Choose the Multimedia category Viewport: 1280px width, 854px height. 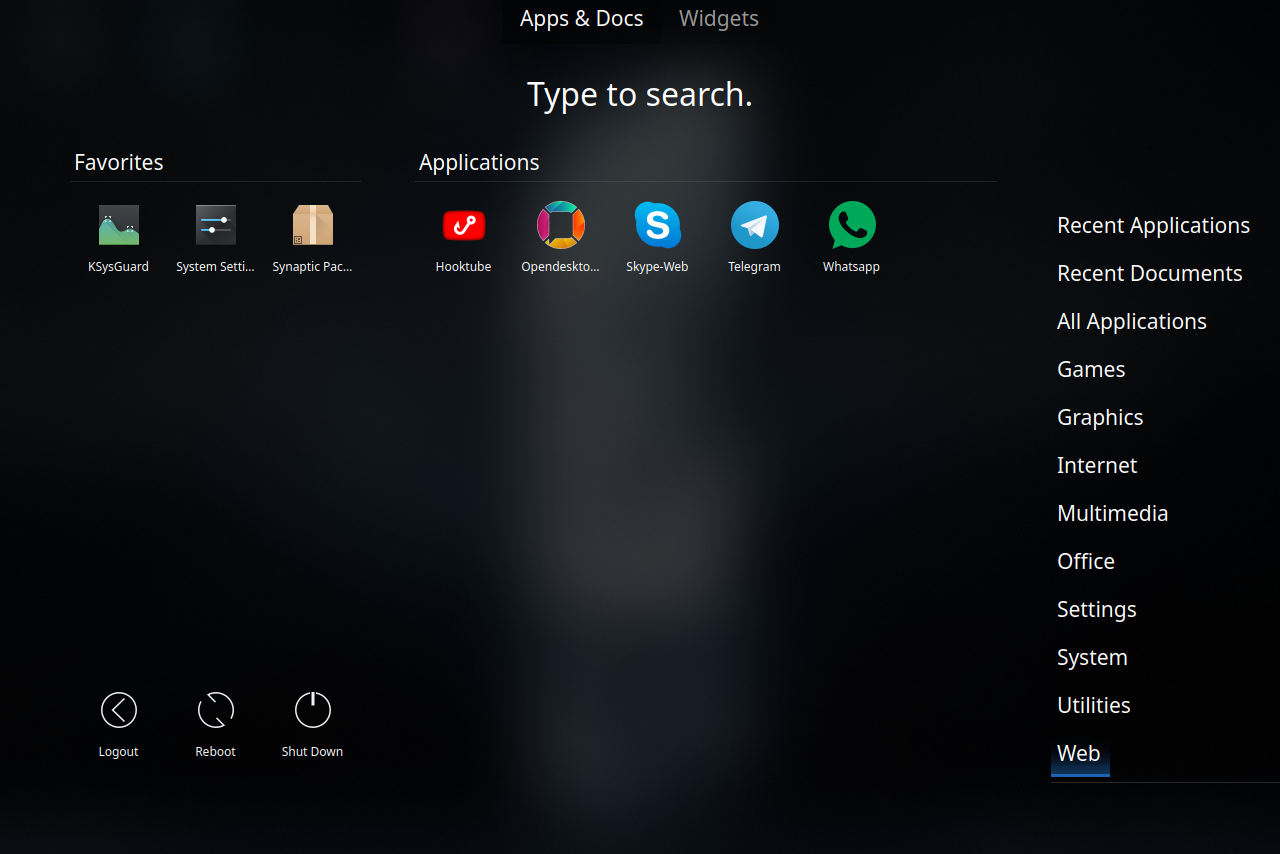(1112, 514)
